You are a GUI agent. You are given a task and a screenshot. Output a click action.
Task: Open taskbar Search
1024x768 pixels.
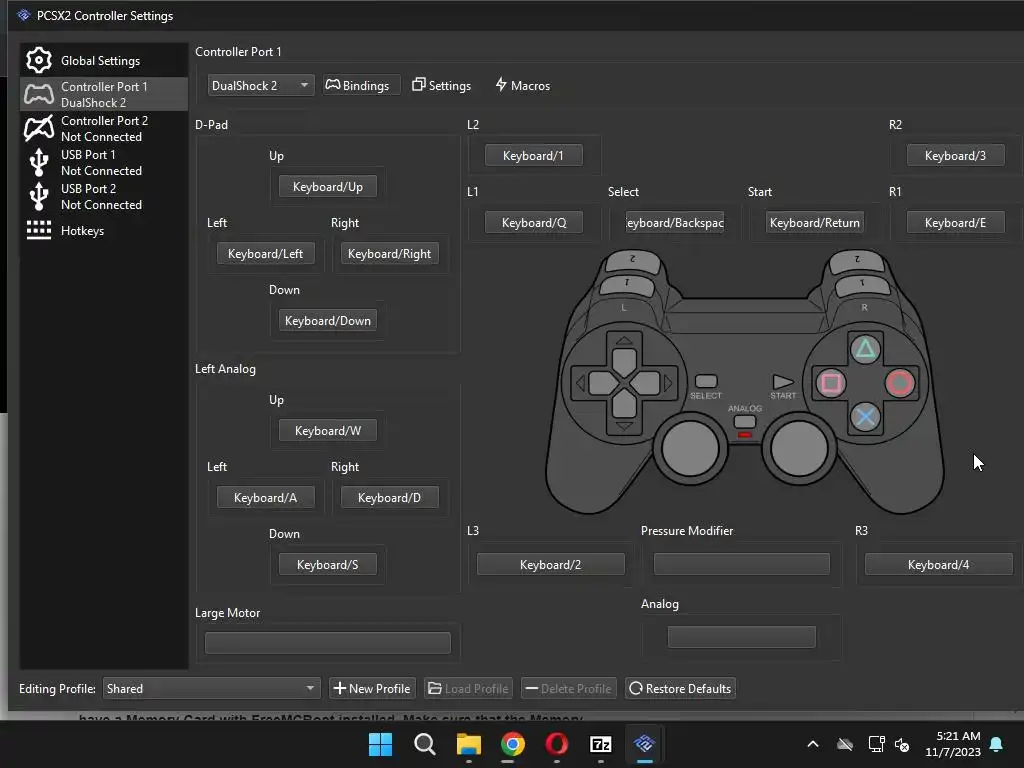[424, 744]
